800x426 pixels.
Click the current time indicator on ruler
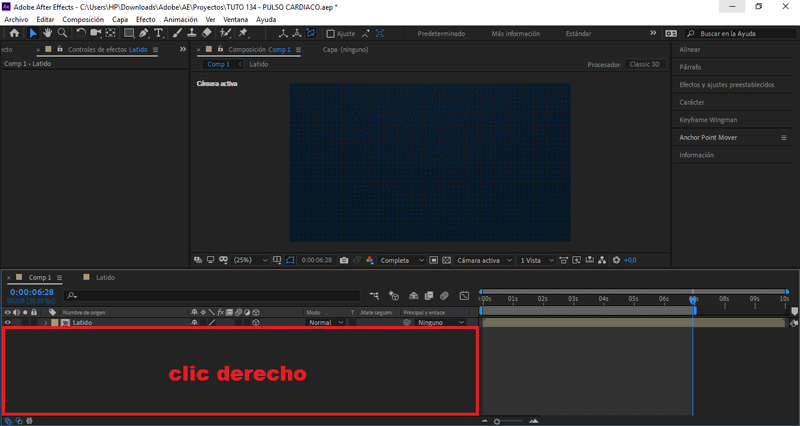click(x=693, y=299)
